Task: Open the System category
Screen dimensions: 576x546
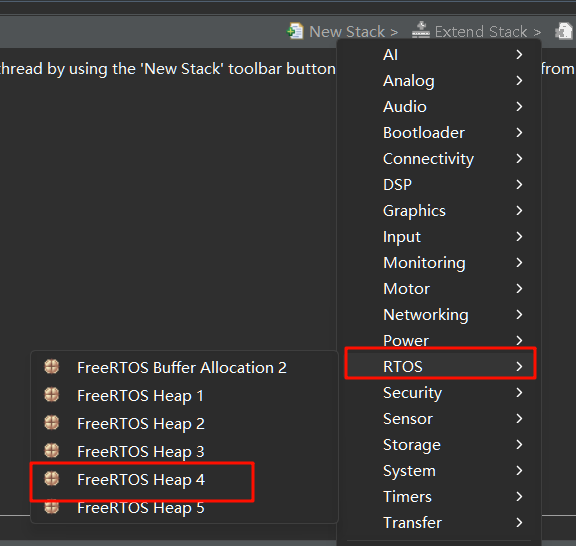Action: (439, 471)
